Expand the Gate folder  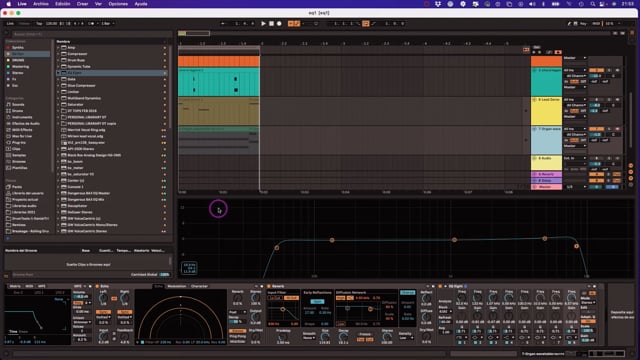[58, 79]
